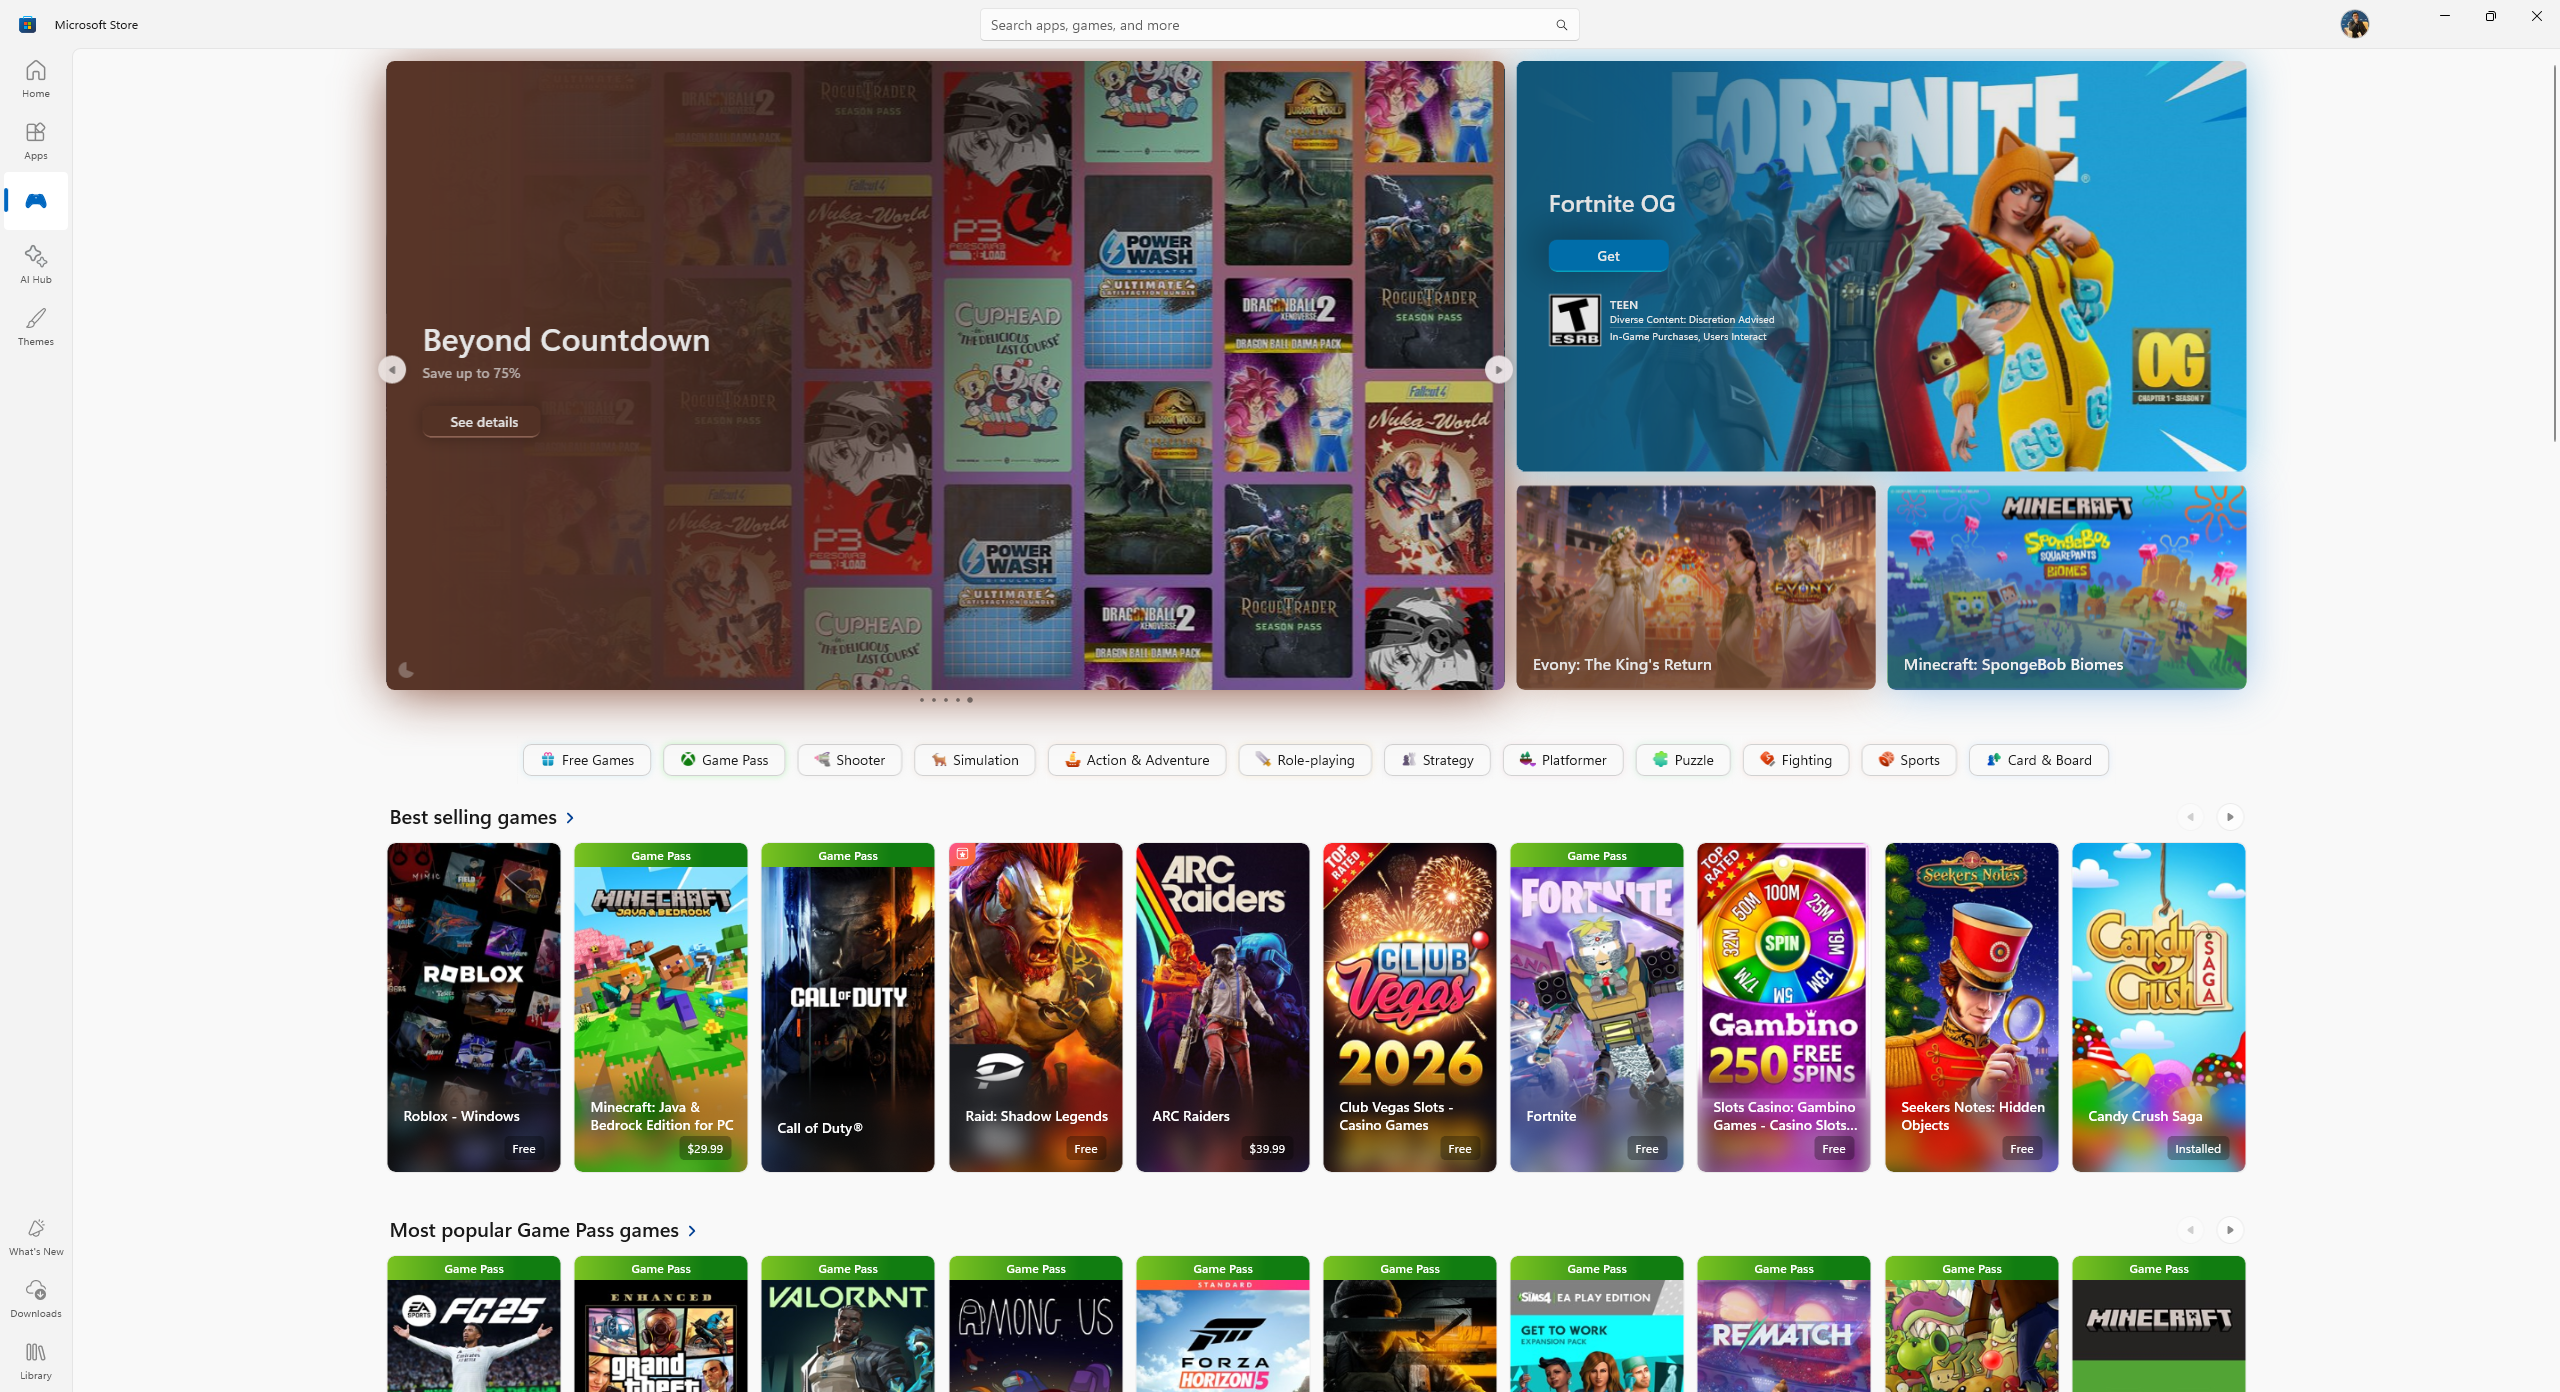The height and width of the screenshot is (1392, 2560).
Task: Open the user profile avatar
Action: tap(2354, 24)
